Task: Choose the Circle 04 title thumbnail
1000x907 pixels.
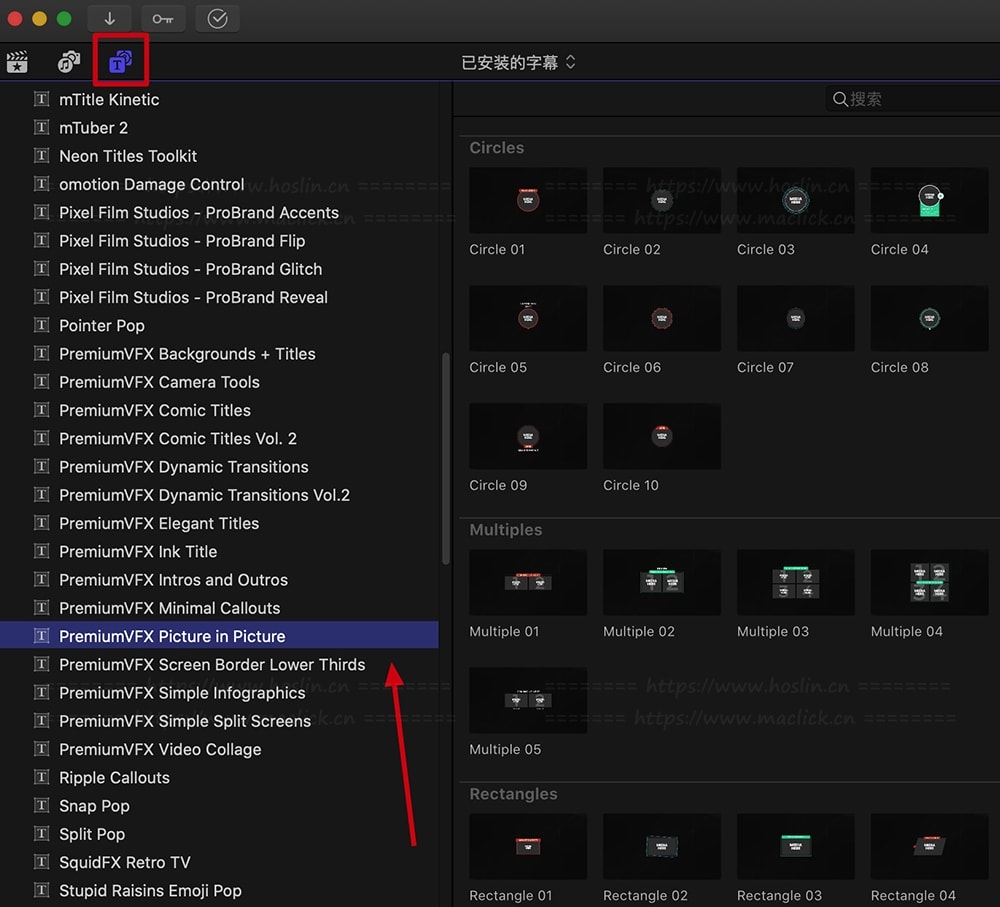Action: tap(930, 200)
